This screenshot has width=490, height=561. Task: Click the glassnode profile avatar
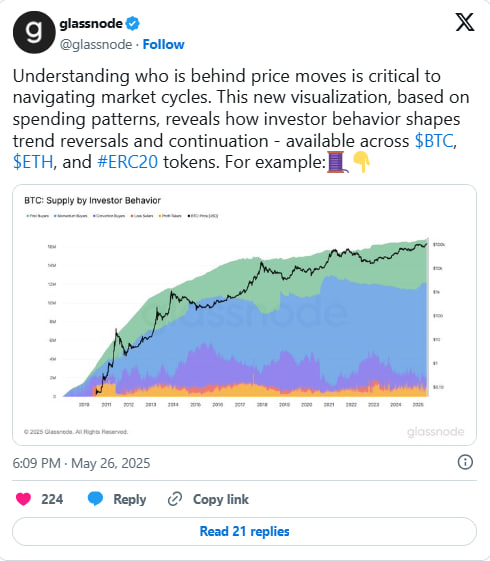tap(34, 32)
